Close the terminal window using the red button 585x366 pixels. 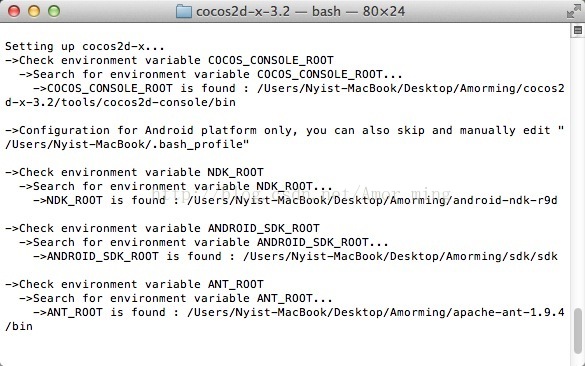tap(14, 11)
